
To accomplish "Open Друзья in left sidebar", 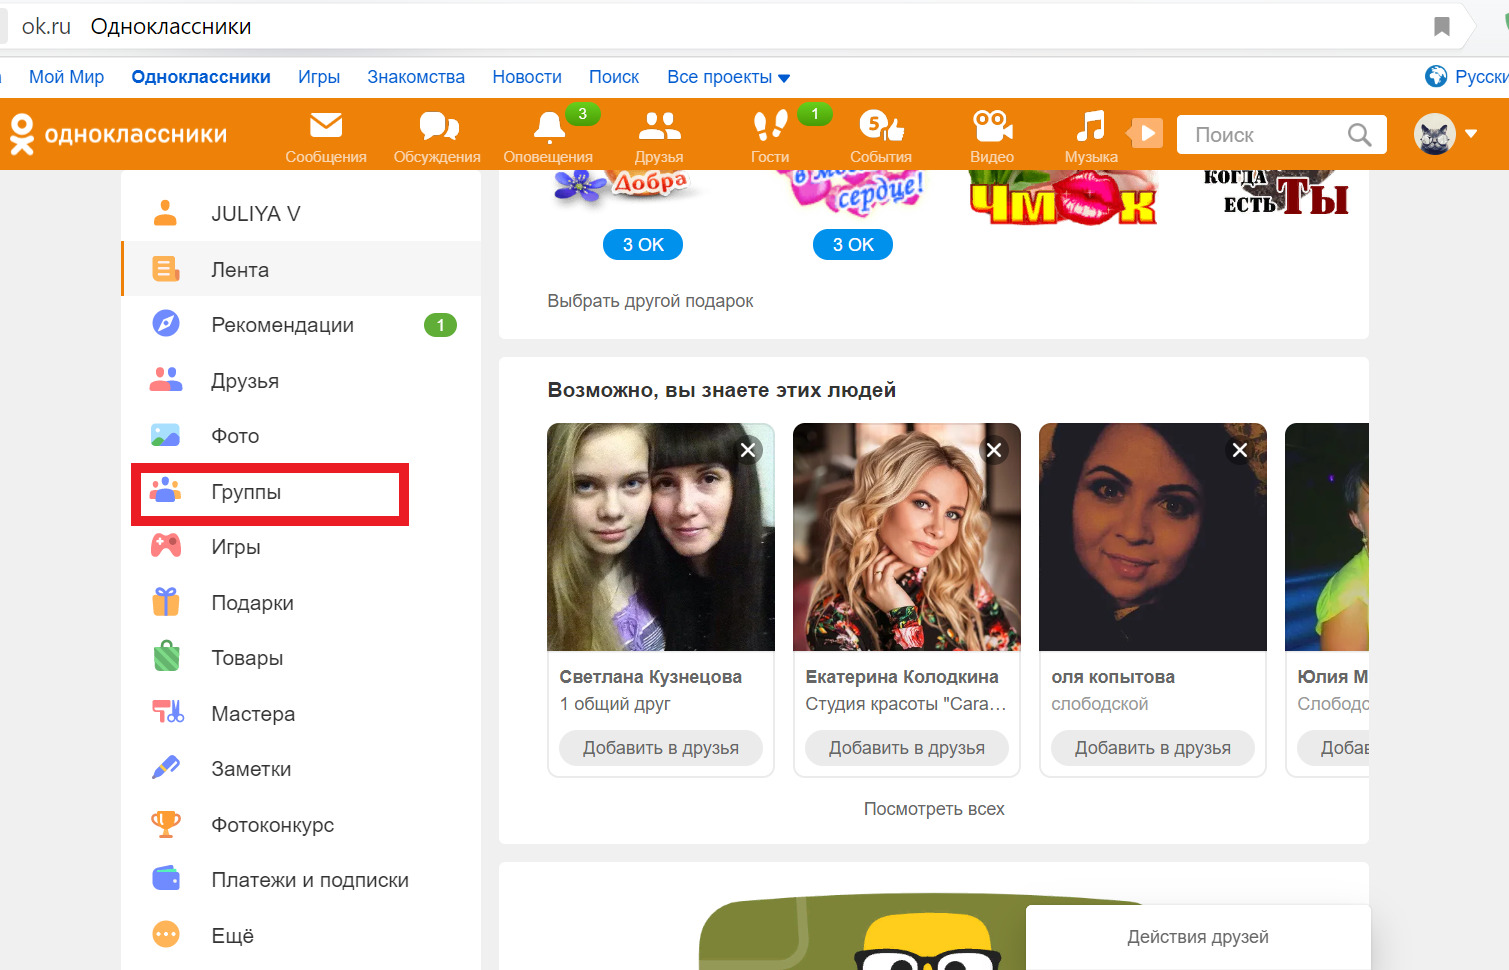I will [x=301, y=381].
